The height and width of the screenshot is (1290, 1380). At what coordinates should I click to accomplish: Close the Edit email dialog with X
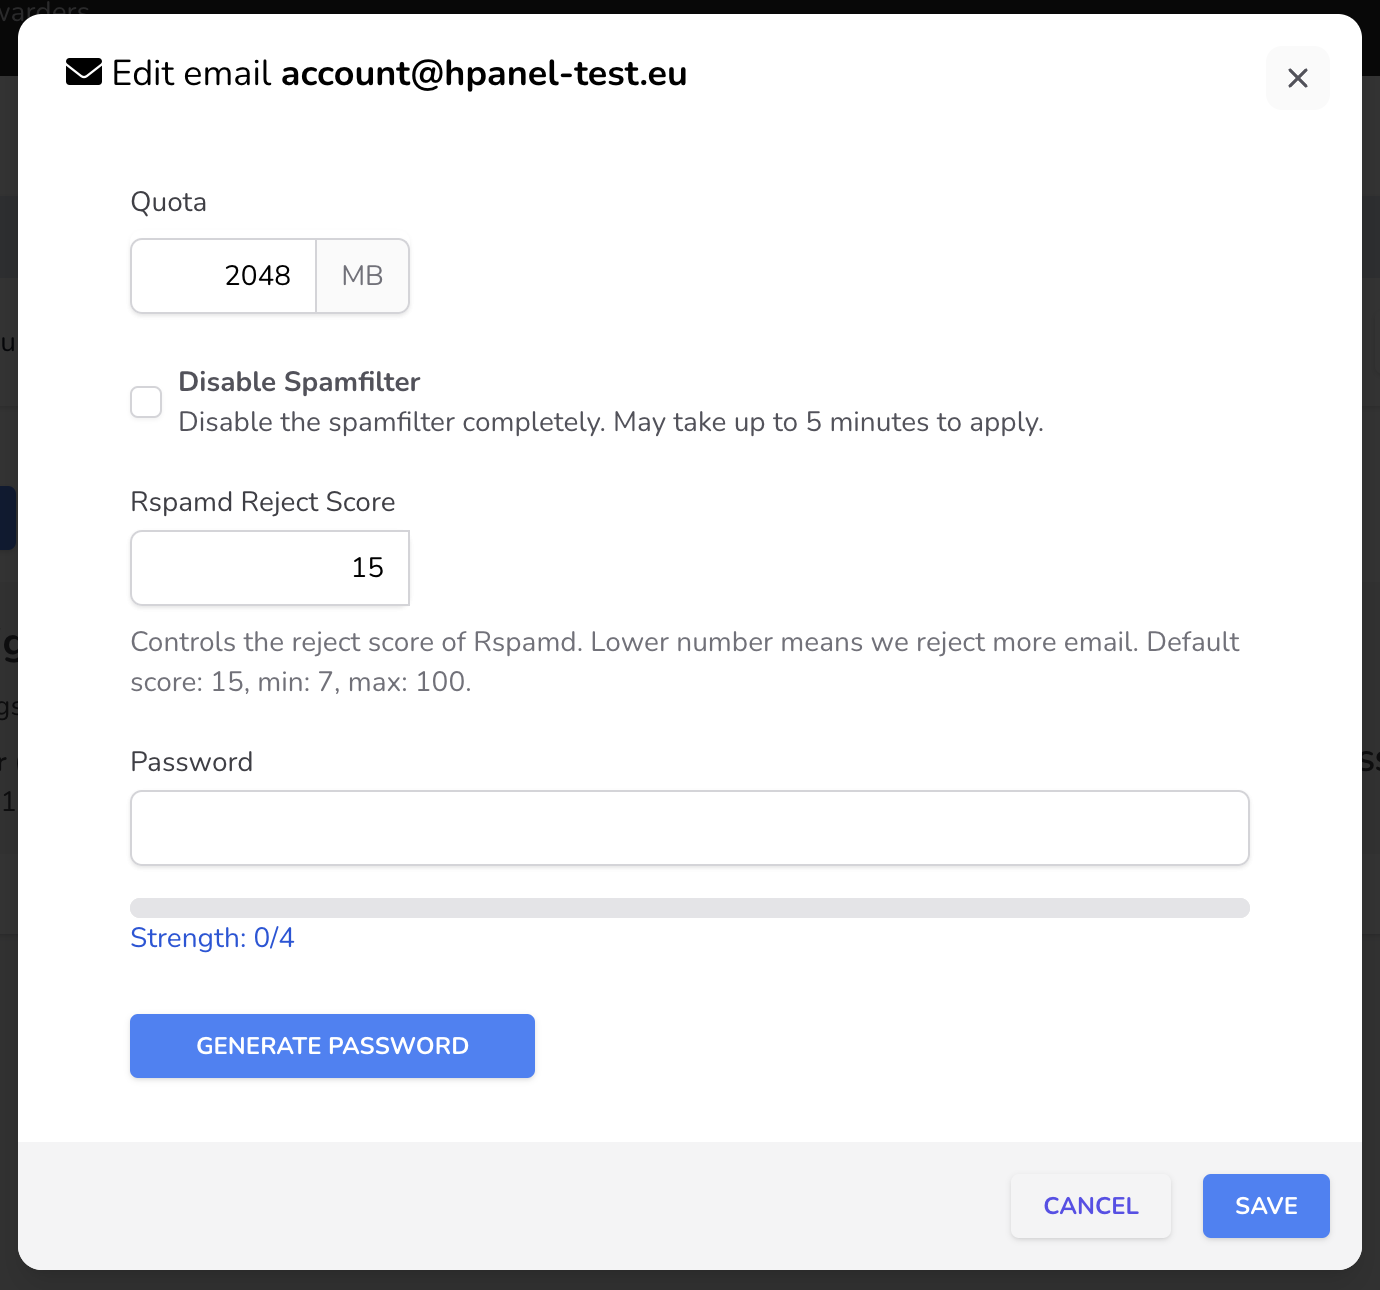coord(1297,78)
